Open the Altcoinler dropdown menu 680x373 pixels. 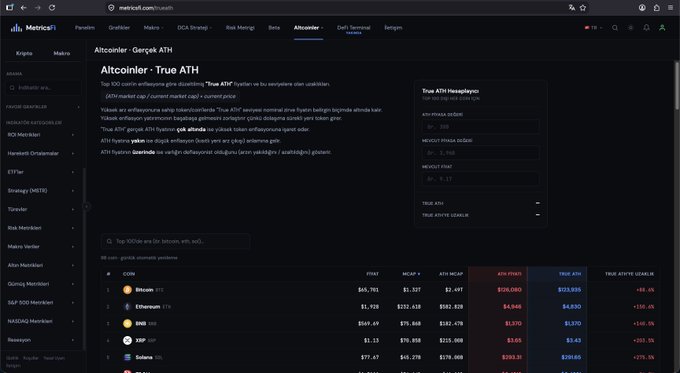[x=308, y=28]
